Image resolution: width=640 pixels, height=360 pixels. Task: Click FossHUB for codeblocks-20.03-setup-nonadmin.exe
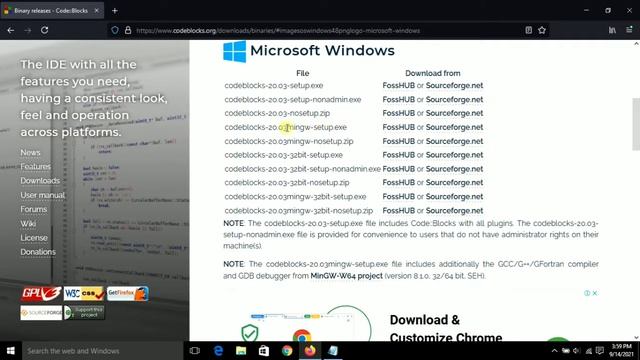[398, 100]
